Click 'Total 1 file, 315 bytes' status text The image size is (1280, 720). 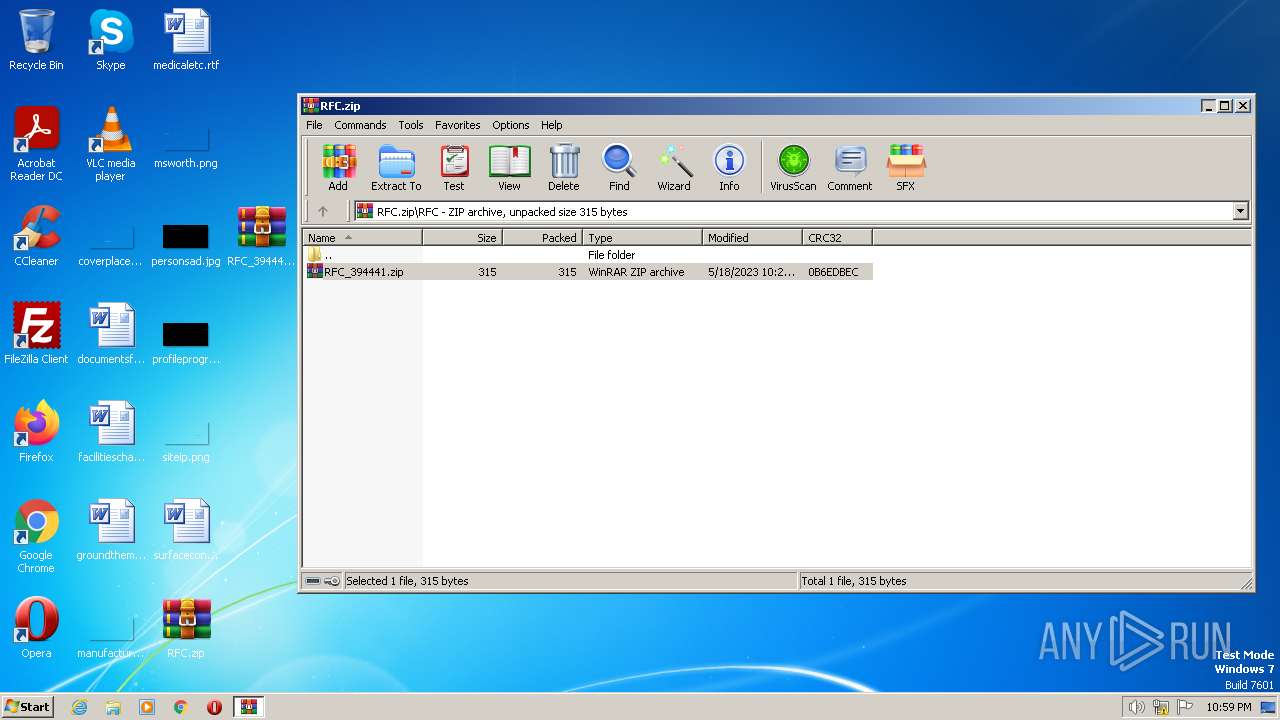(854, 581)
